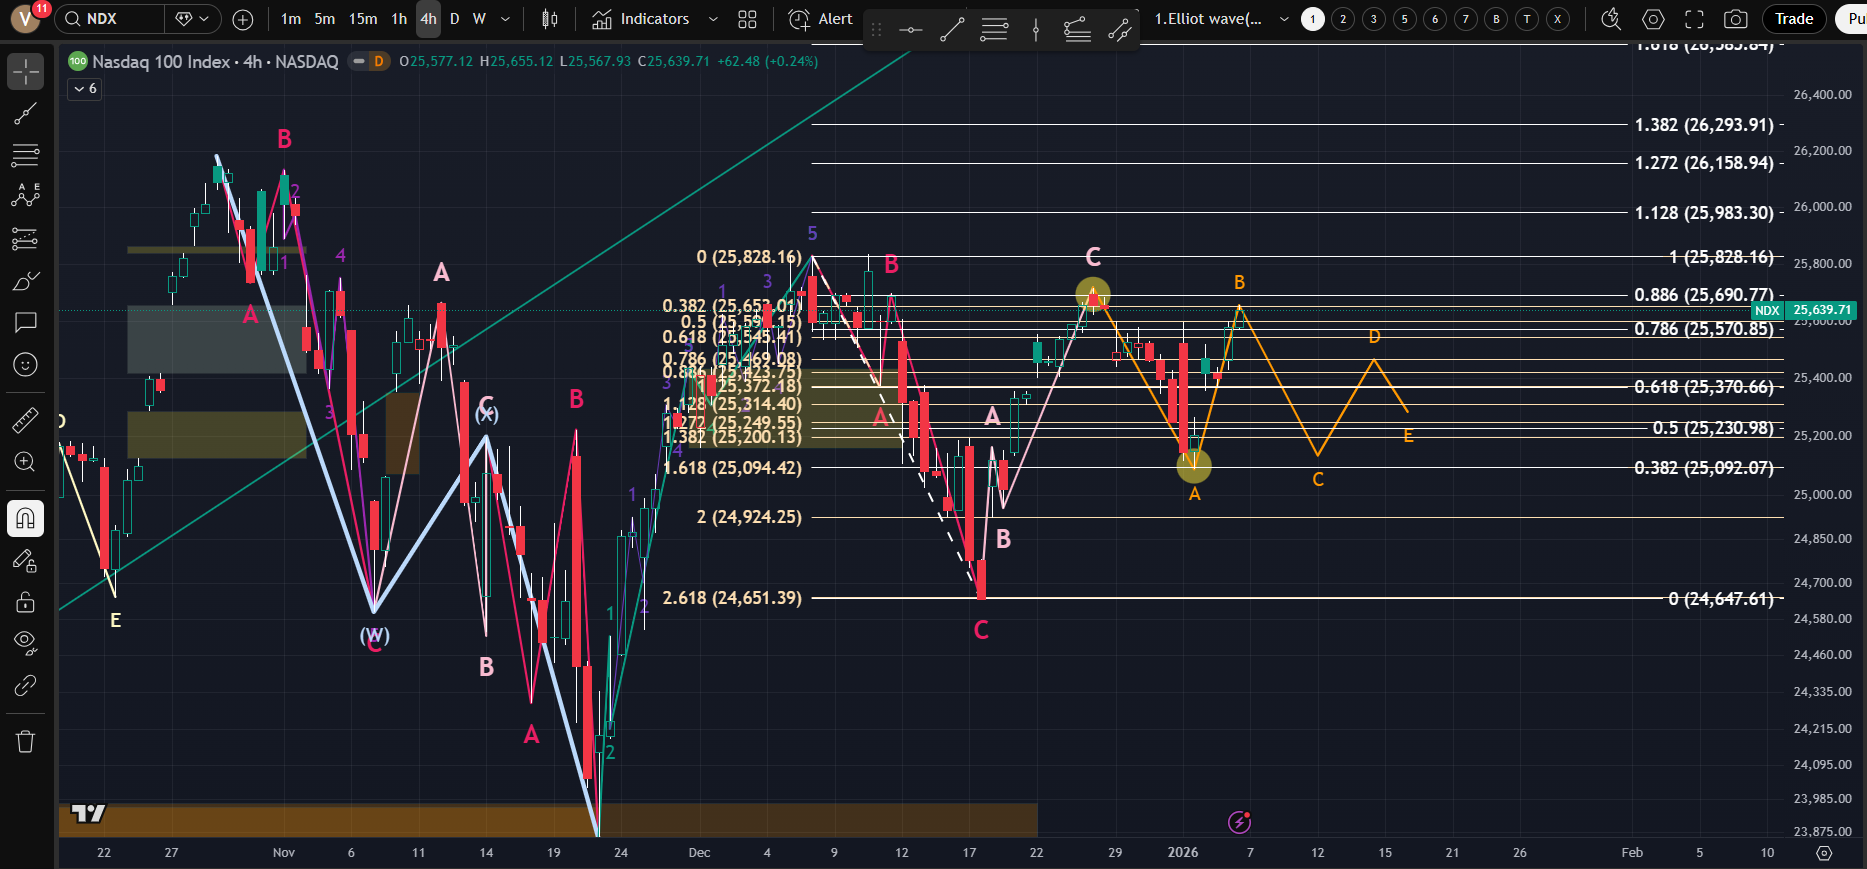Open the trend line tools
This screenshot has width=1867, height=869.
tap(25, 114)
